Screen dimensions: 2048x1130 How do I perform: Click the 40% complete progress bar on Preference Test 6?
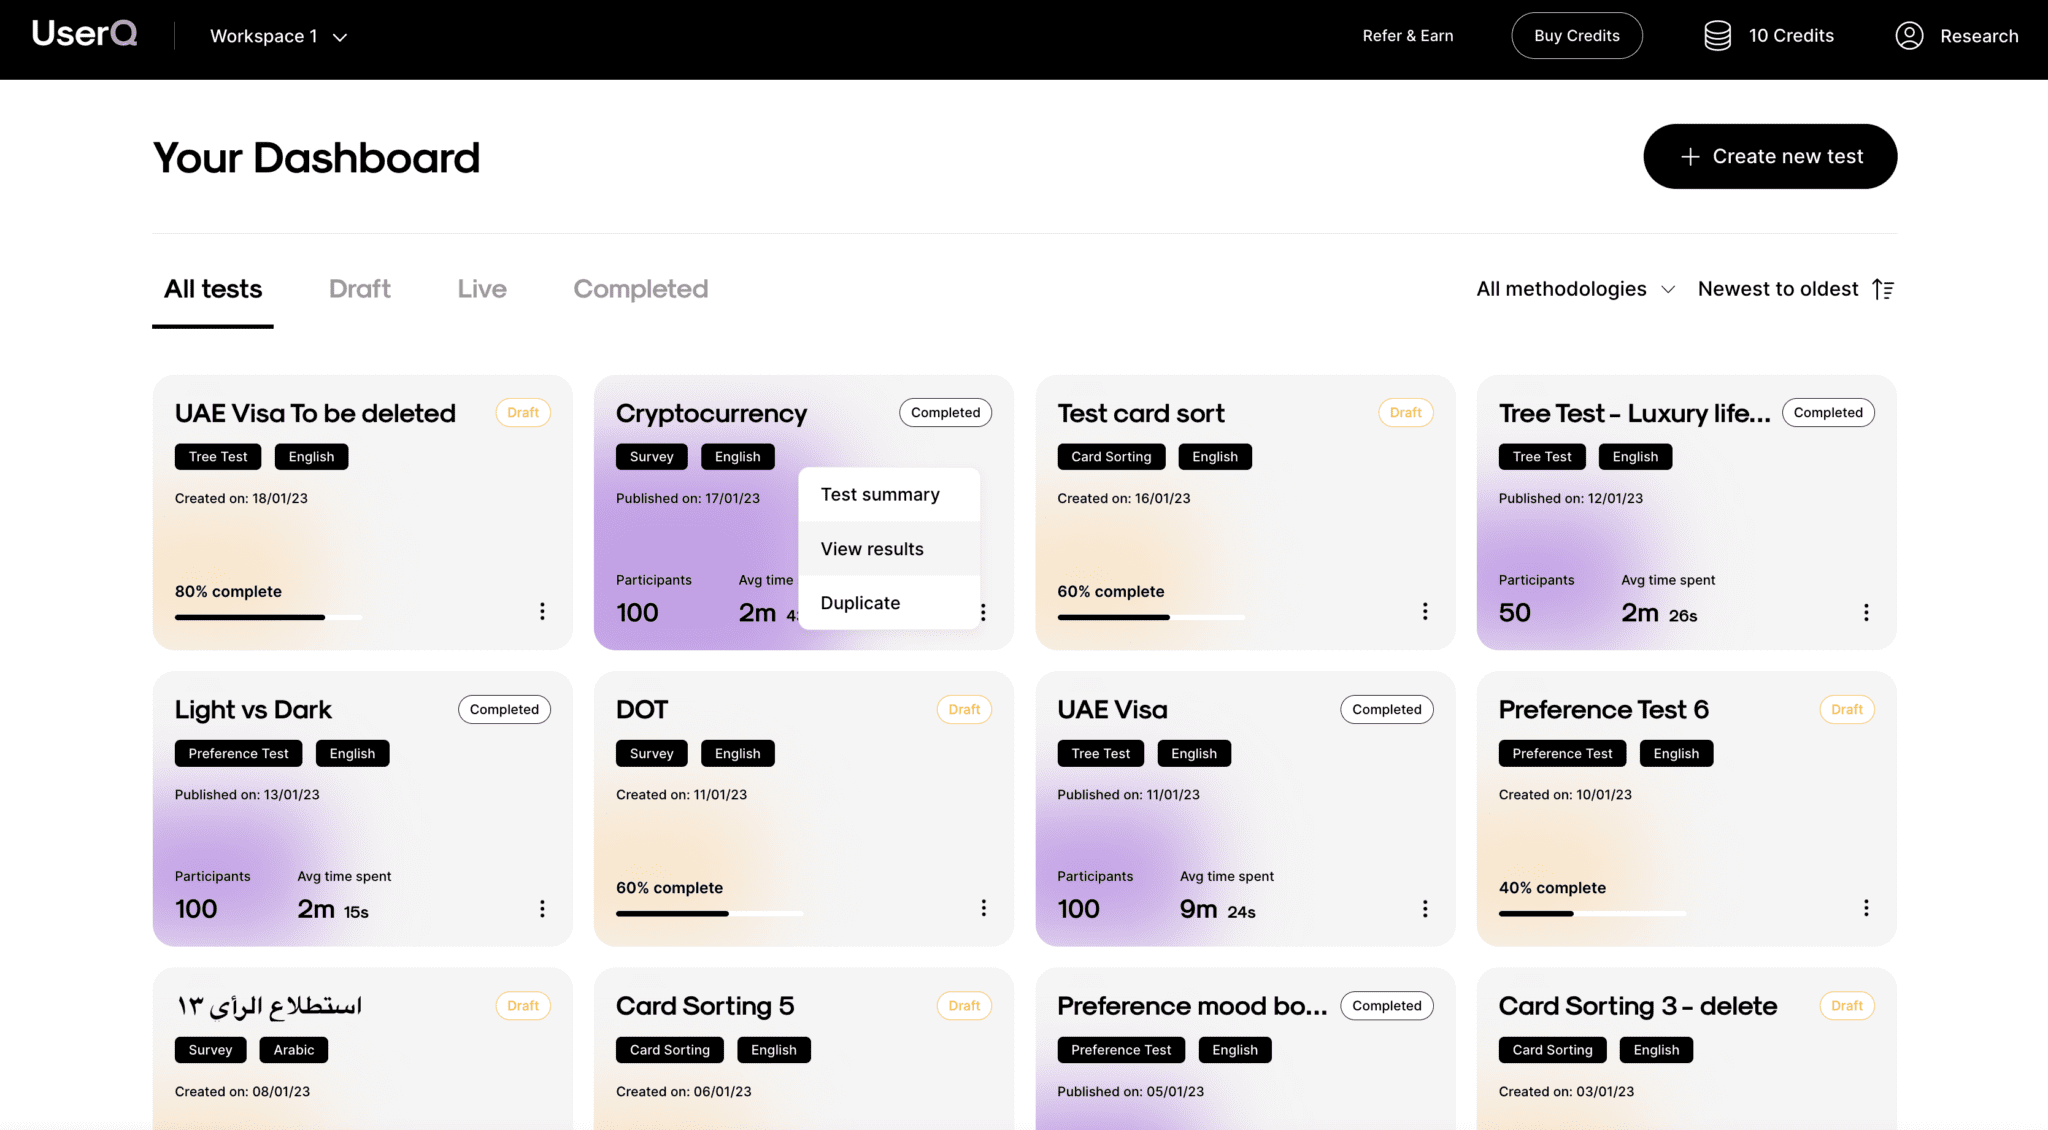pos(1592,913)
